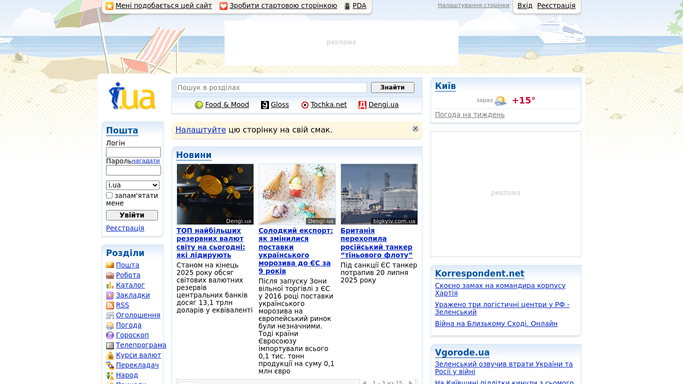Open 'Війна на Близькому Сході. Онлайн'
Screen dimensions: 683x384
(x=496, y=323)
